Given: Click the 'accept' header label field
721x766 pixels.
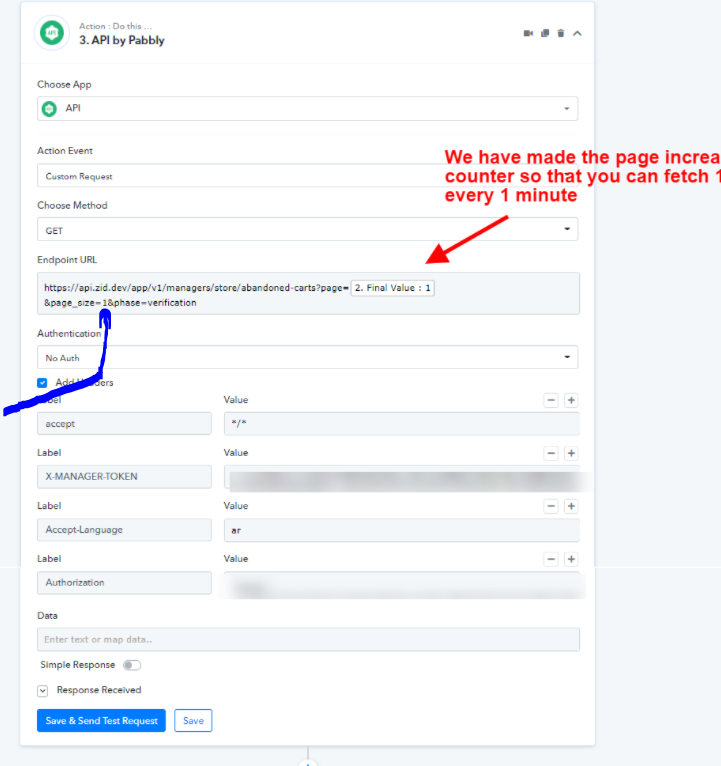Looking at the screenshot, I should [124, 424].
